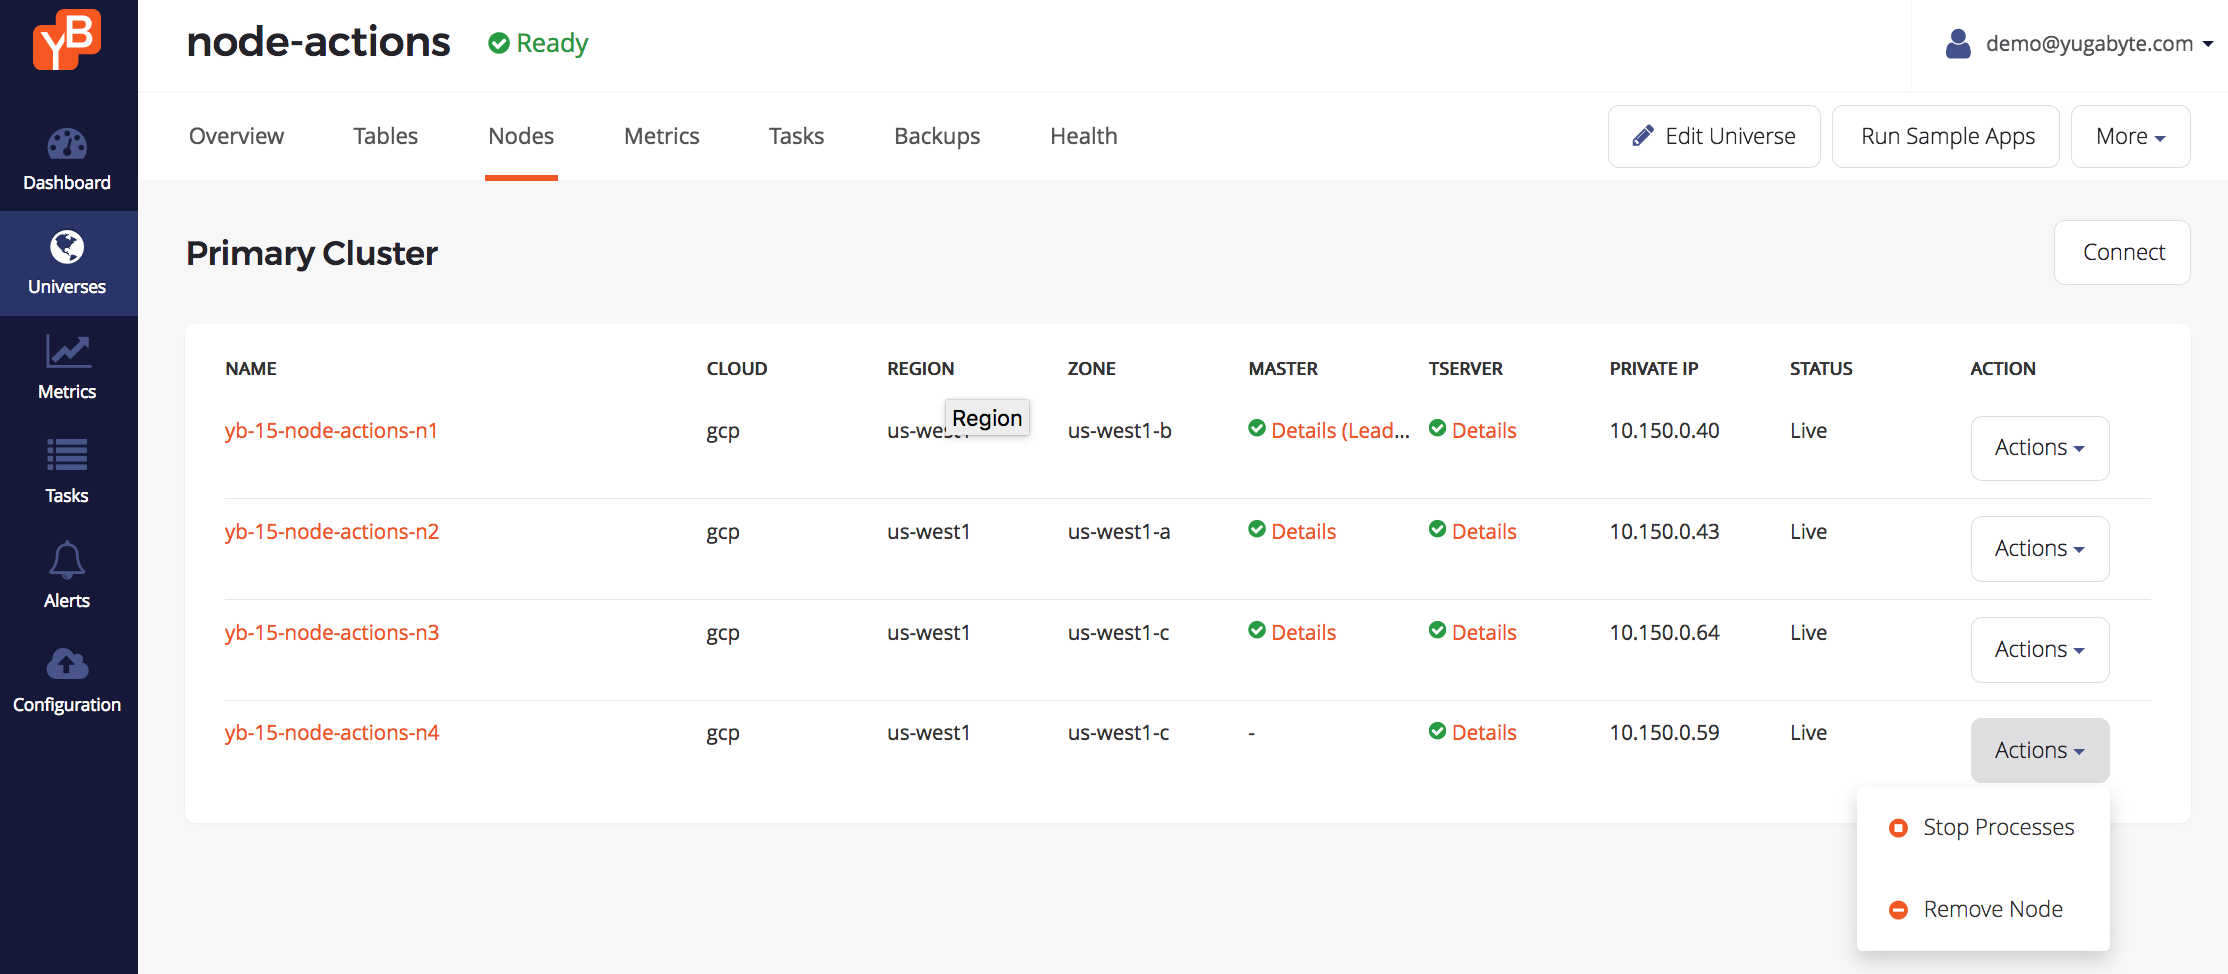2228x974 pixels.
Task: Click the pencil icon on Edit Universe
Action: (x=1642, y=136)
